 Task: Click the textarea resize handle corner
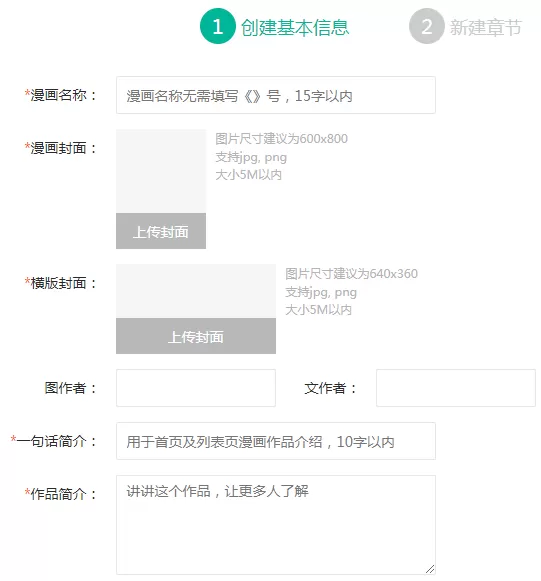(430, 569)
